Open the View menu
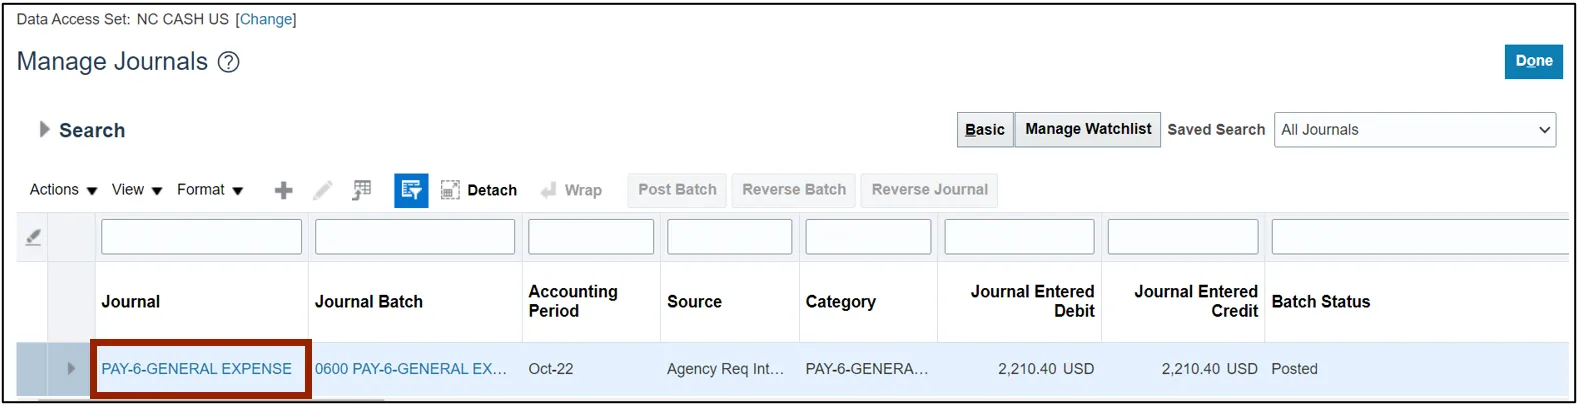This screenshot has height=406, width=1578. (x=137, y=190)
